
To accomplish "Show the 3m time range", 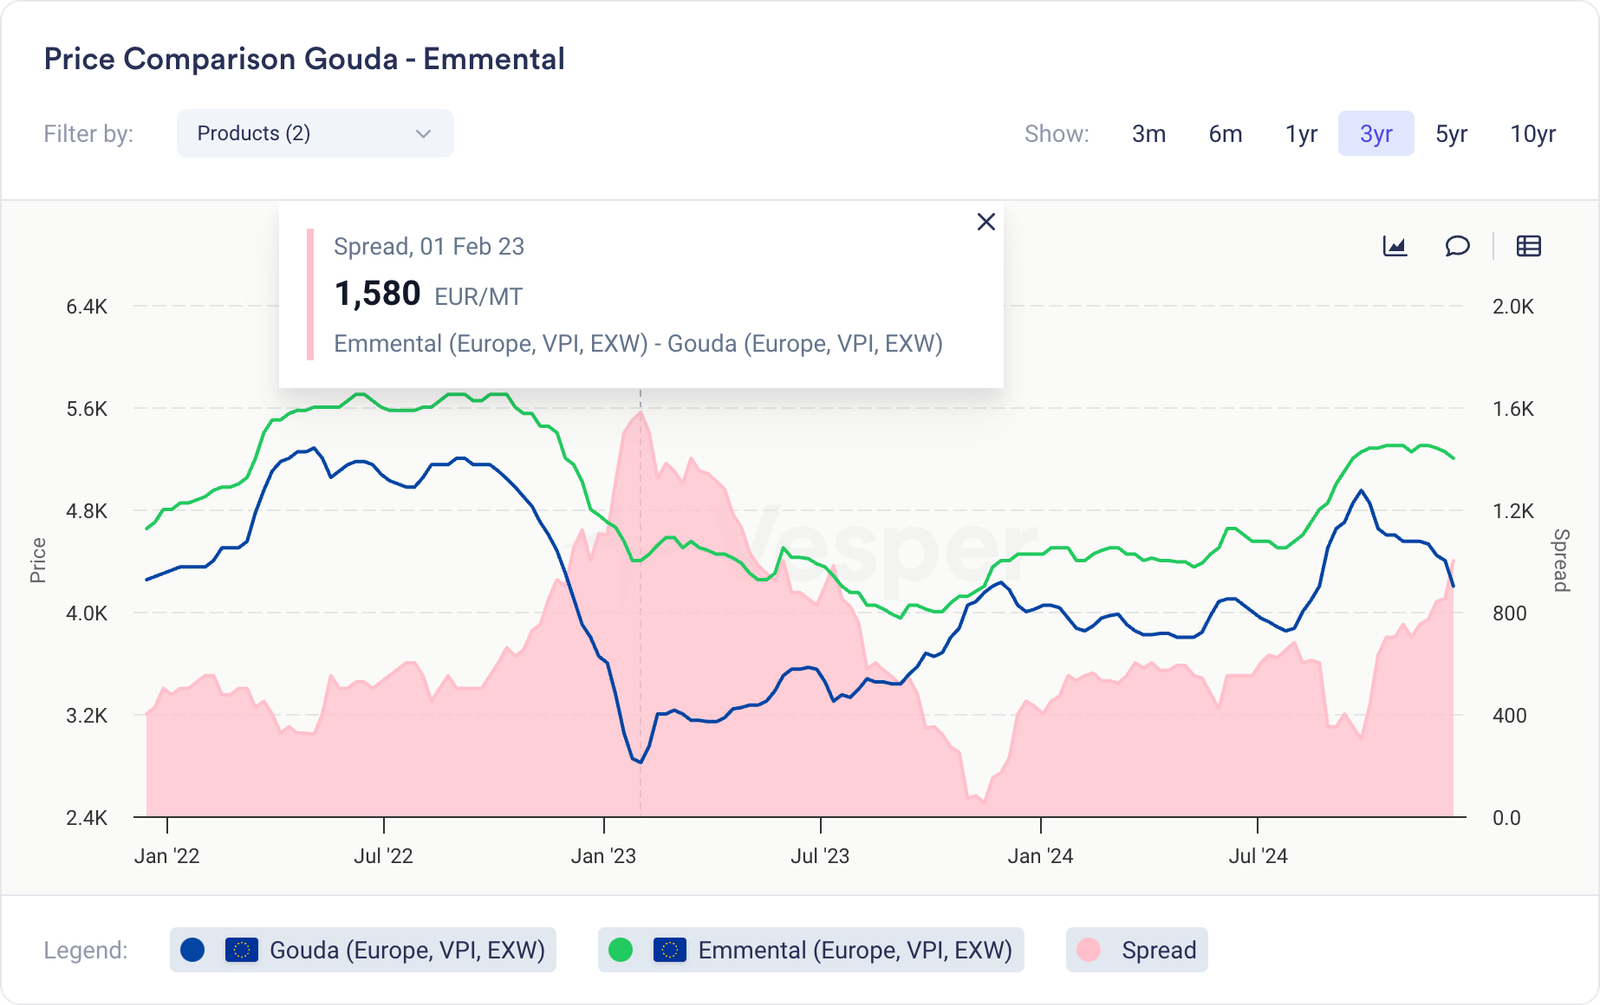I will click(1149, 134).
